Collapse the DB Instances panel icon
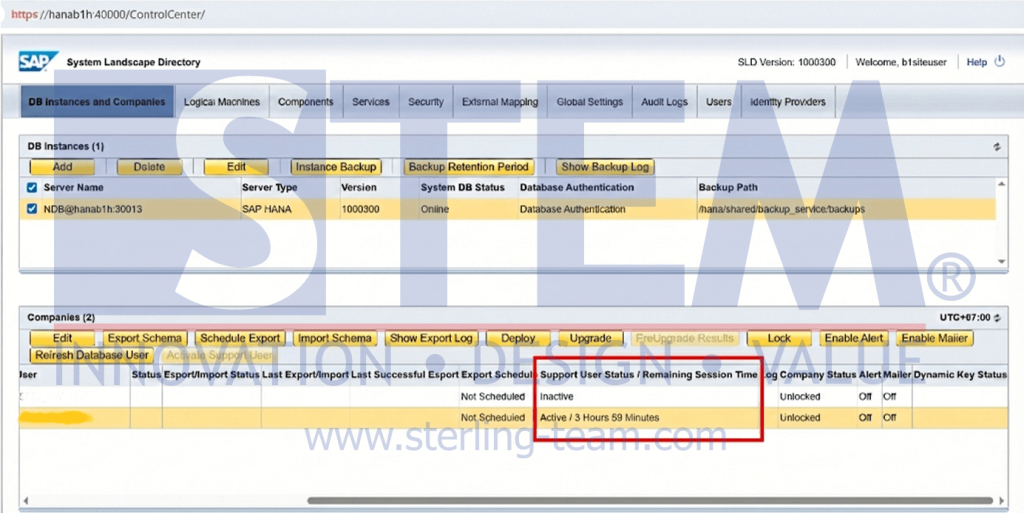1024x513 pixels. 997,147
